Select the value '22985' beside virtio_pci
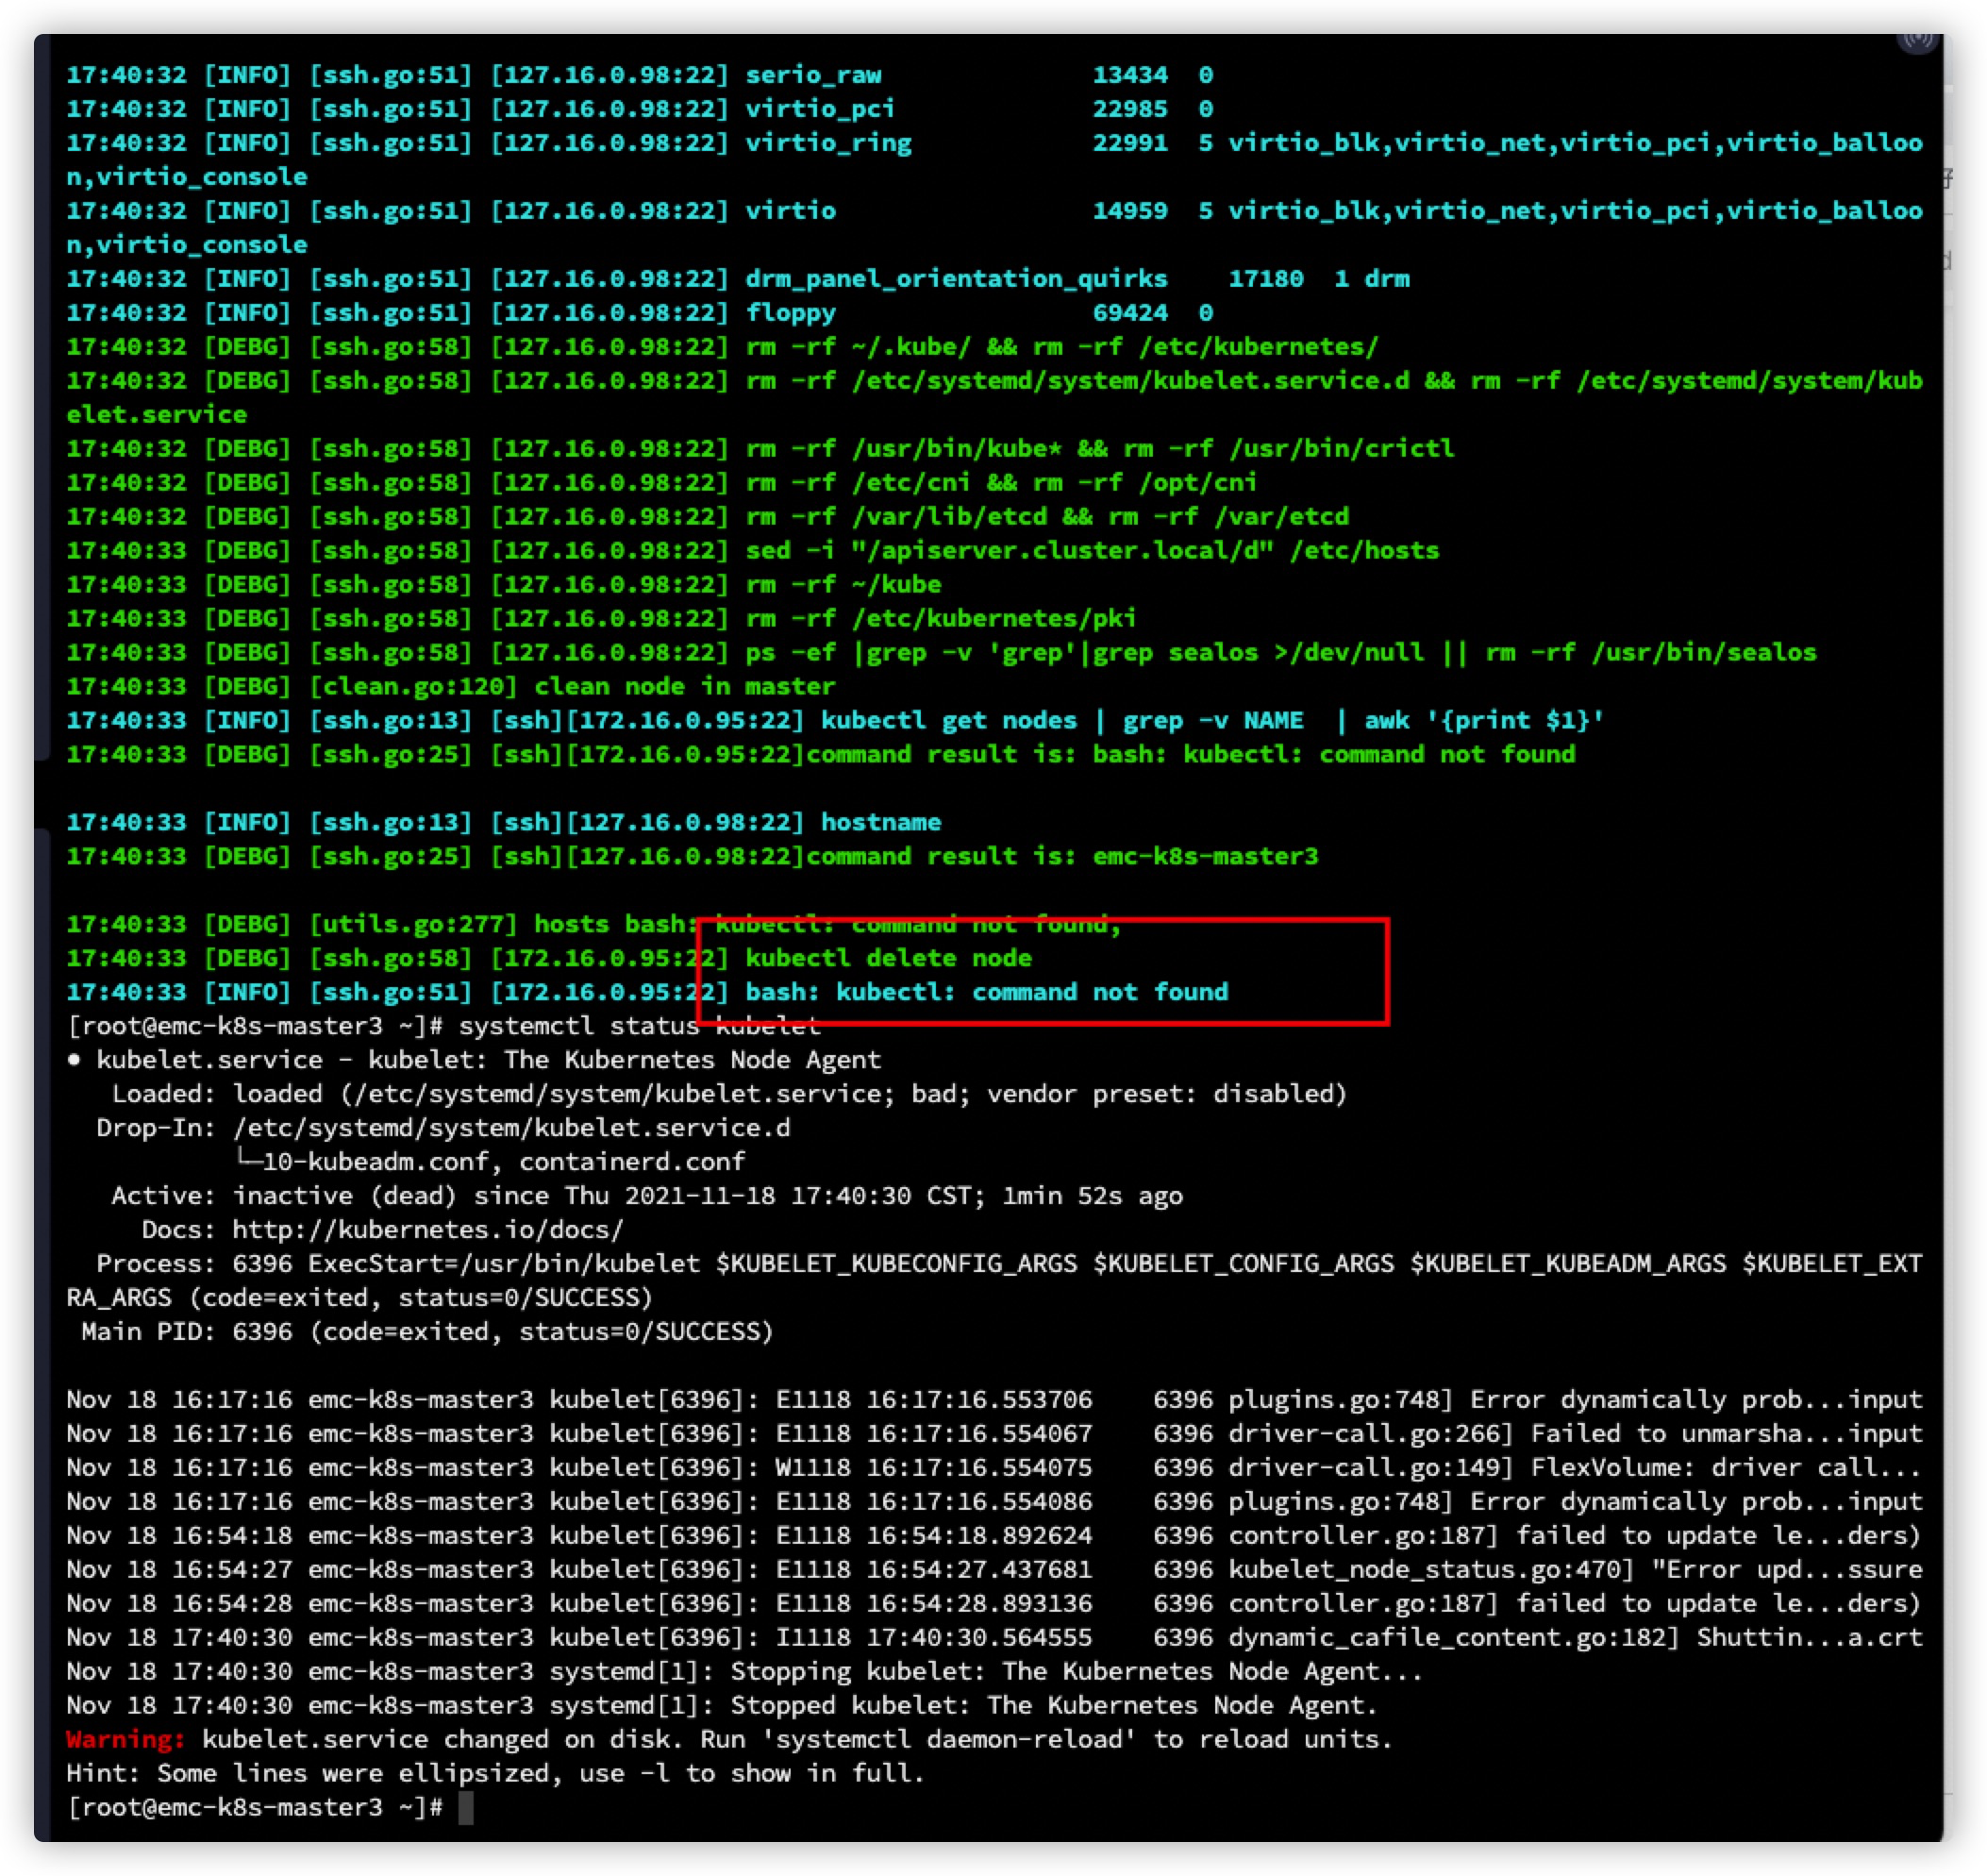This screenshot has width=1987, height=1876. tap(1129, 109)
